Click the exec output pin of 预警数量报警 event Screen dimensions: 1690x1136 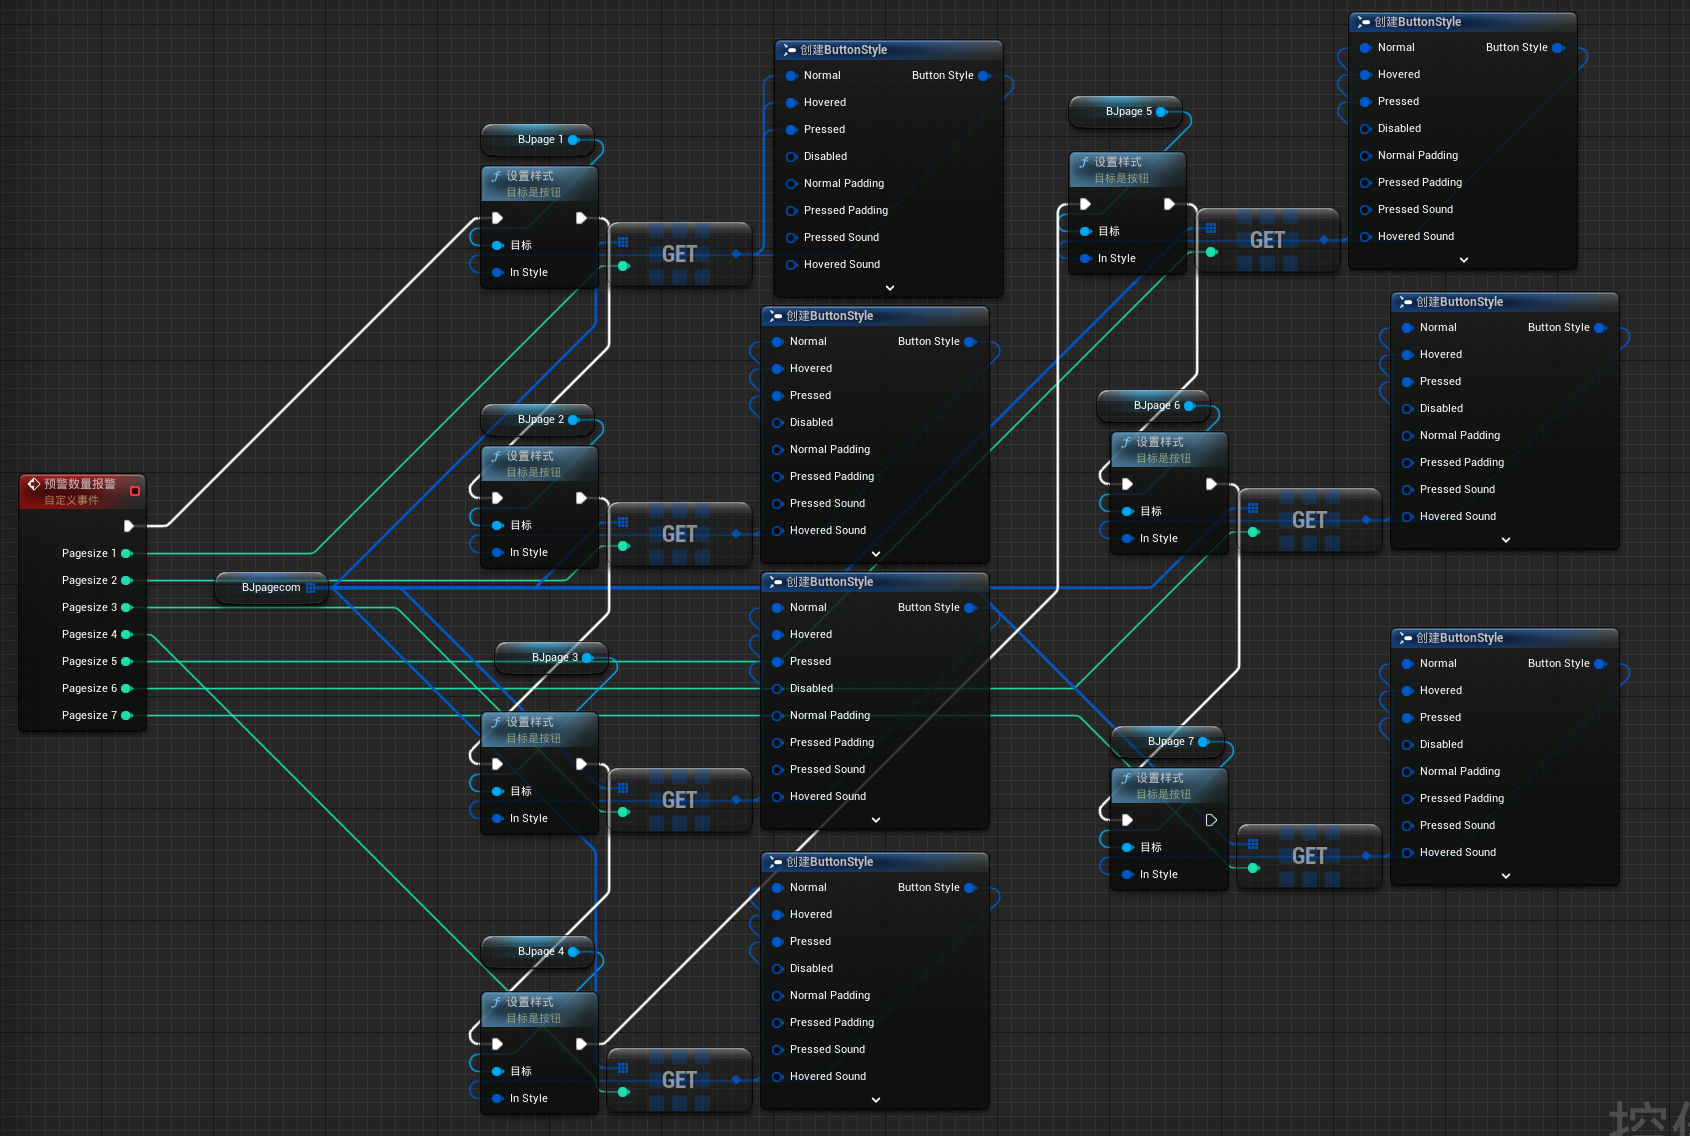click(129, 526)
